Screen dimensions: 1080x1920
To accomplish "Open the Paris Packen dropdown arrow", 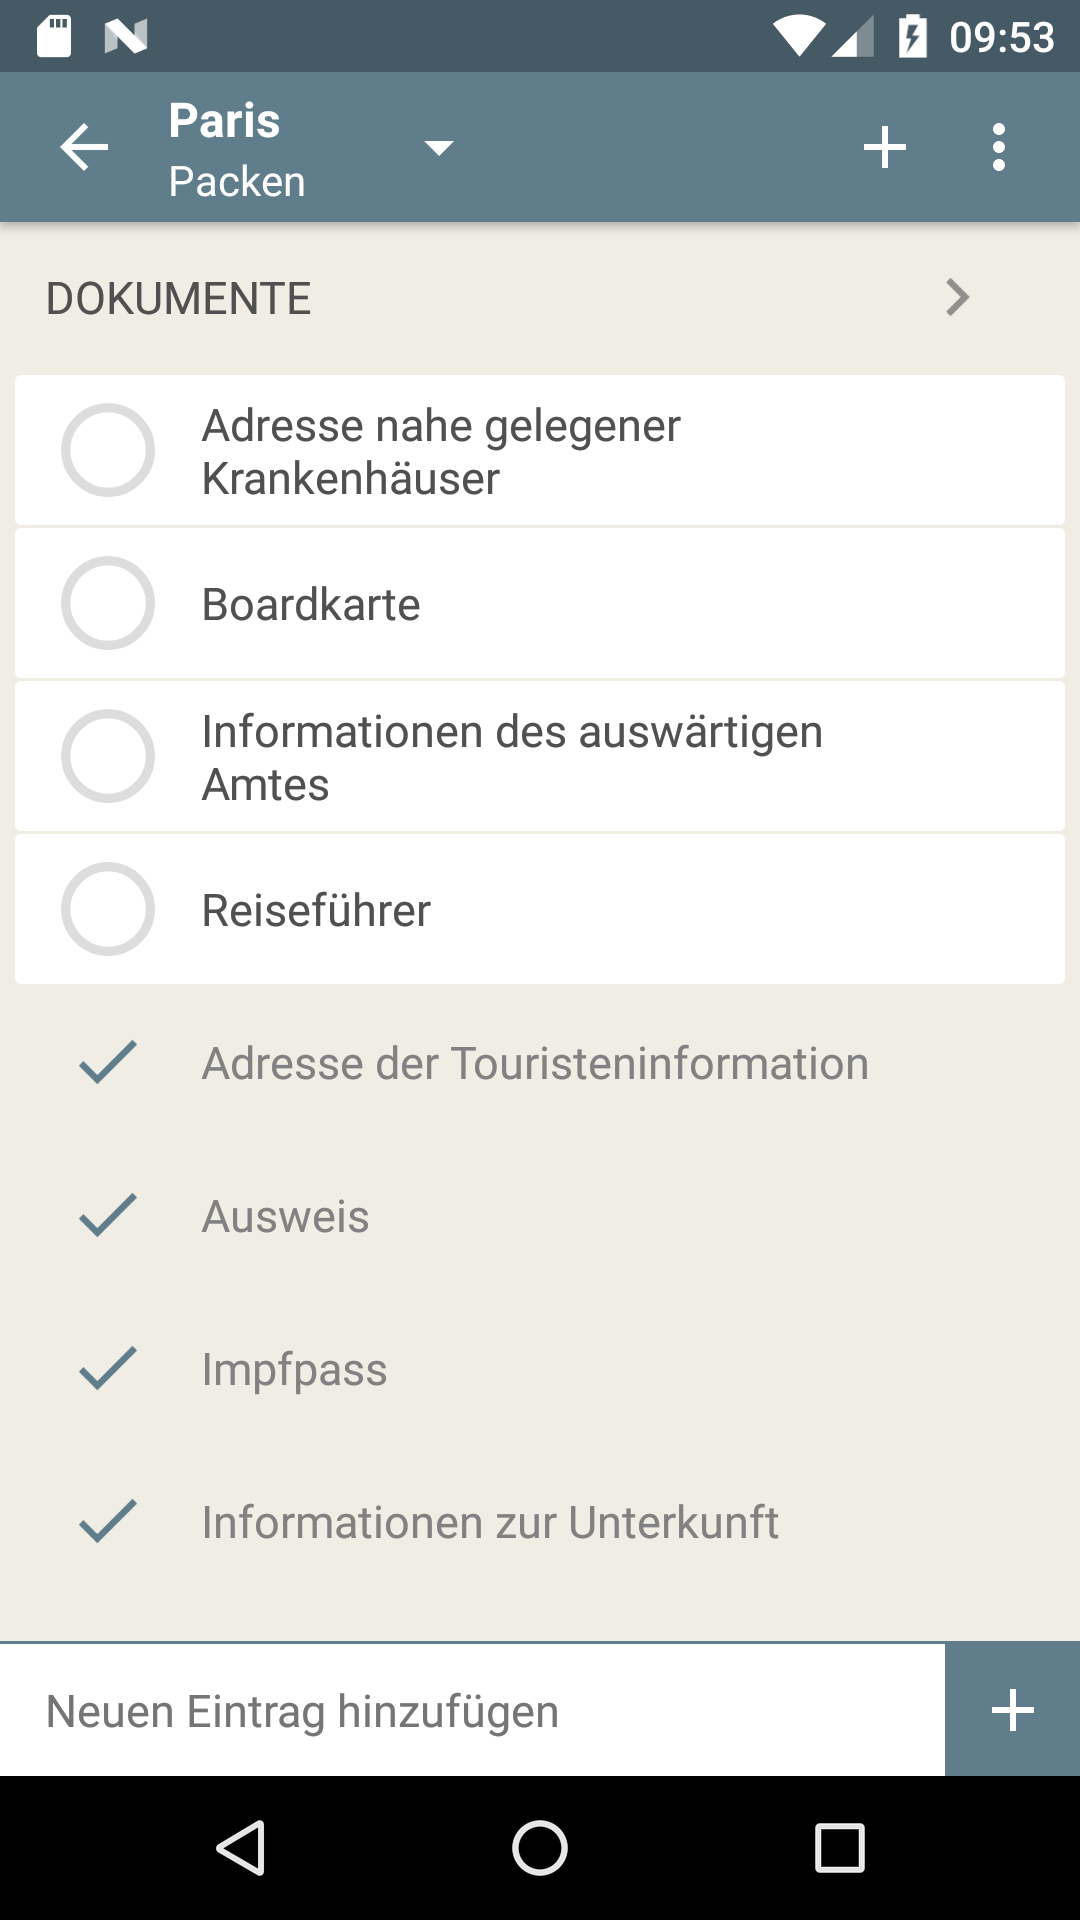I will (x=439, y=148).
